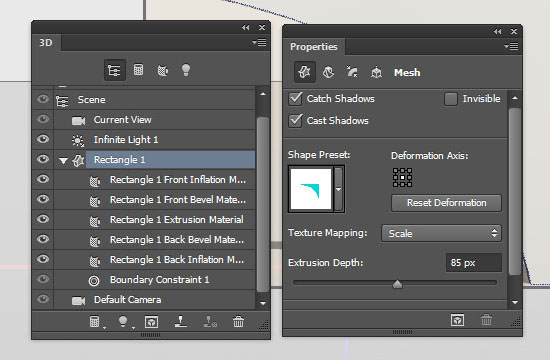Open Mesh properties icon in Properties
This screenshot has width=550, height=360.
tap(304, 72)
